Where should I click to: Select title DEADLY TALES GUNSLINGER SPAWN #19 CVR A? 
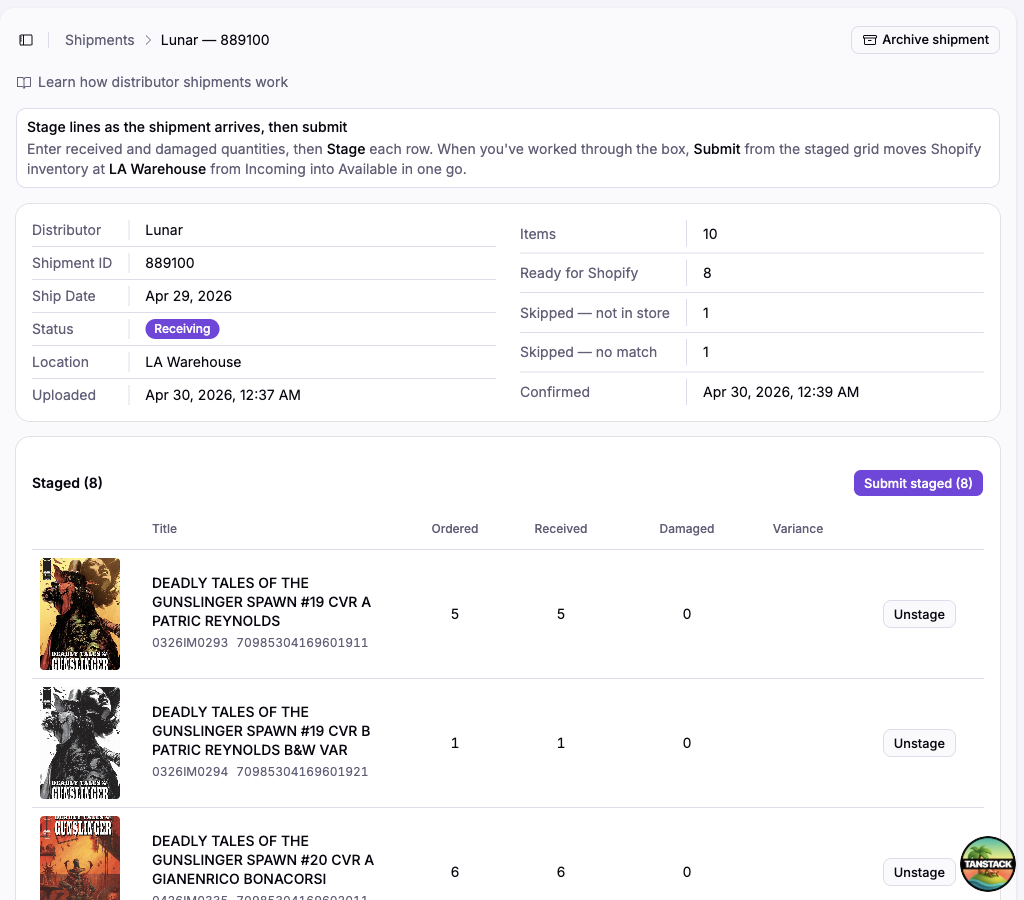click(261, 602)
